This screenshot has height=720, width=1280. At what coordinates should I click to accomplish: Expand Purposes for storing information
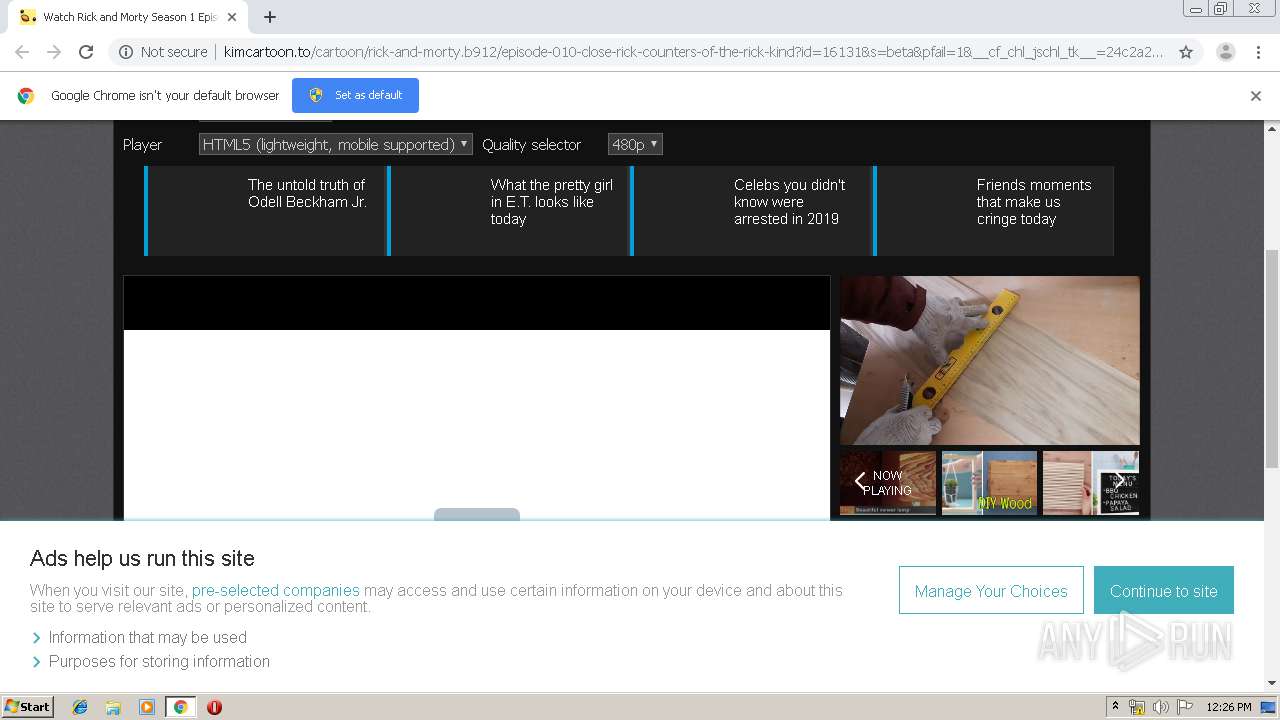click(x=150, y=661)
